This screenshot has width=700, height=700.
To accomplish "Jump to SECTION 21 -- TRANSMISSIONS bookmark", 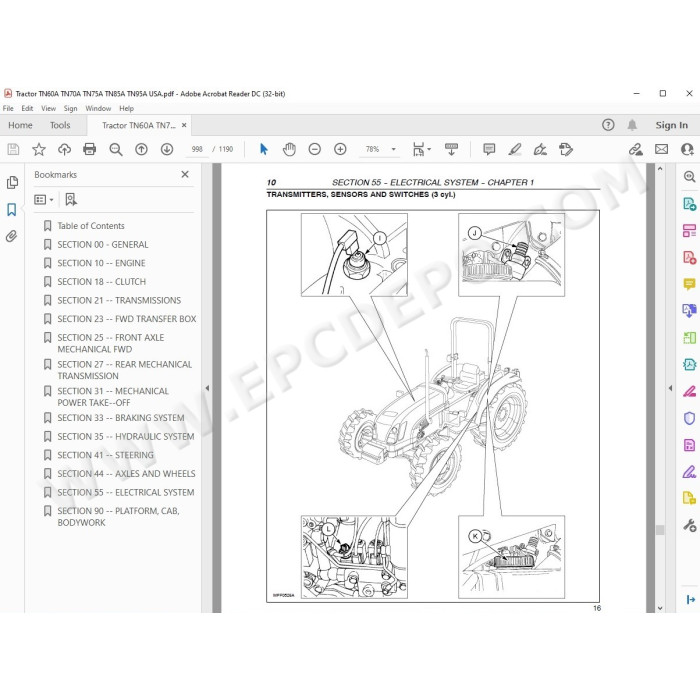I will click(x=119, y=300).
